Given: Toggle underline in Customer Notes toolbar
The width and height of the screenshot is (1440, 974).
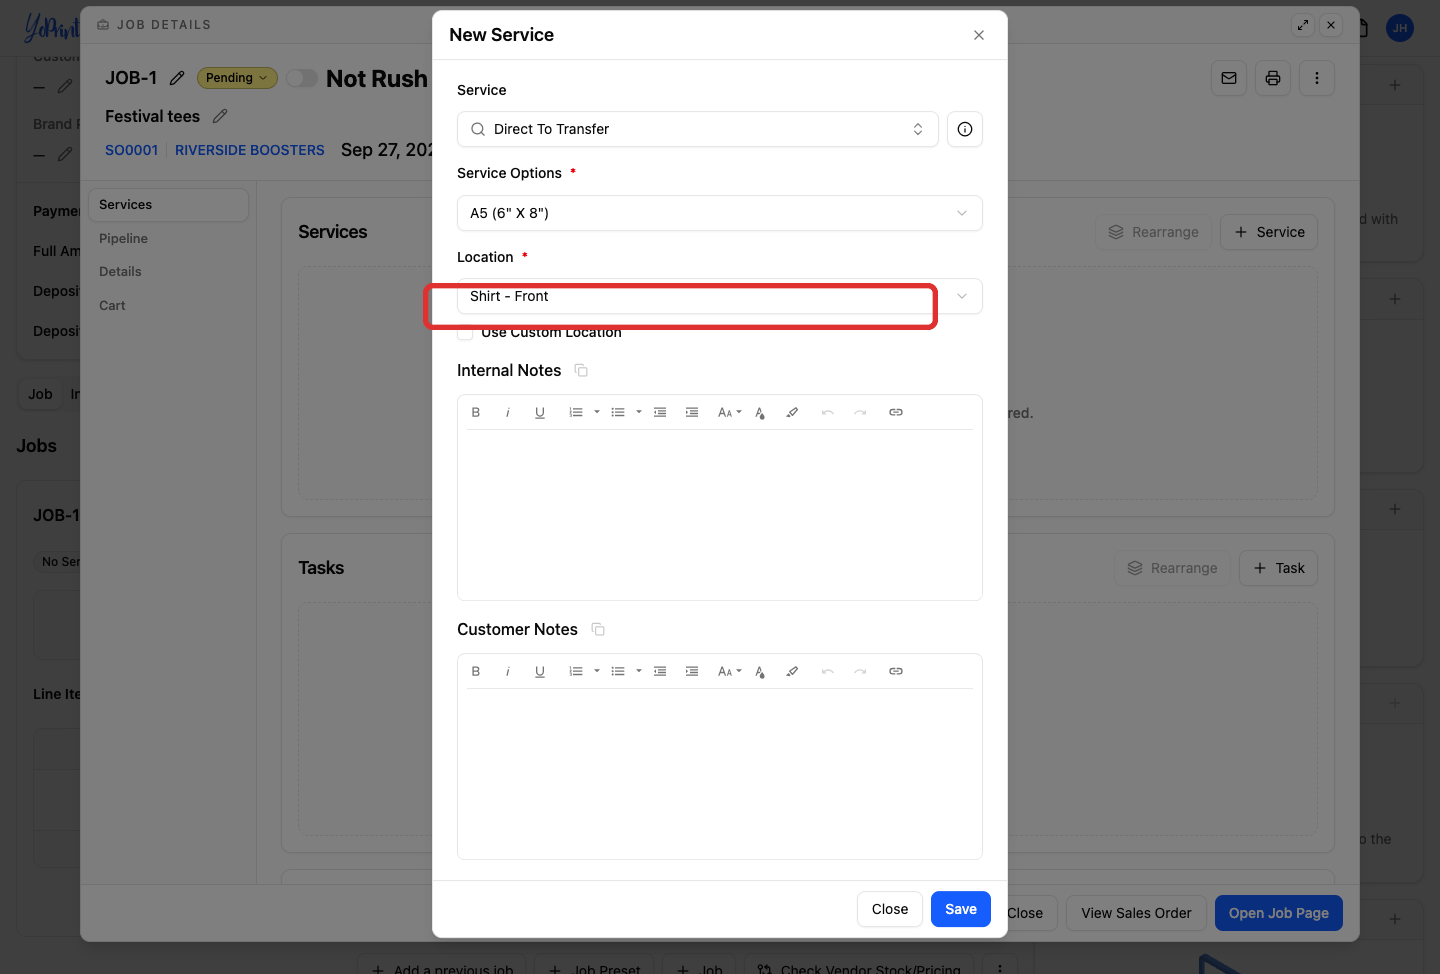Looking at the screenshot, I should pyautogui.click(x=540, y=671).
